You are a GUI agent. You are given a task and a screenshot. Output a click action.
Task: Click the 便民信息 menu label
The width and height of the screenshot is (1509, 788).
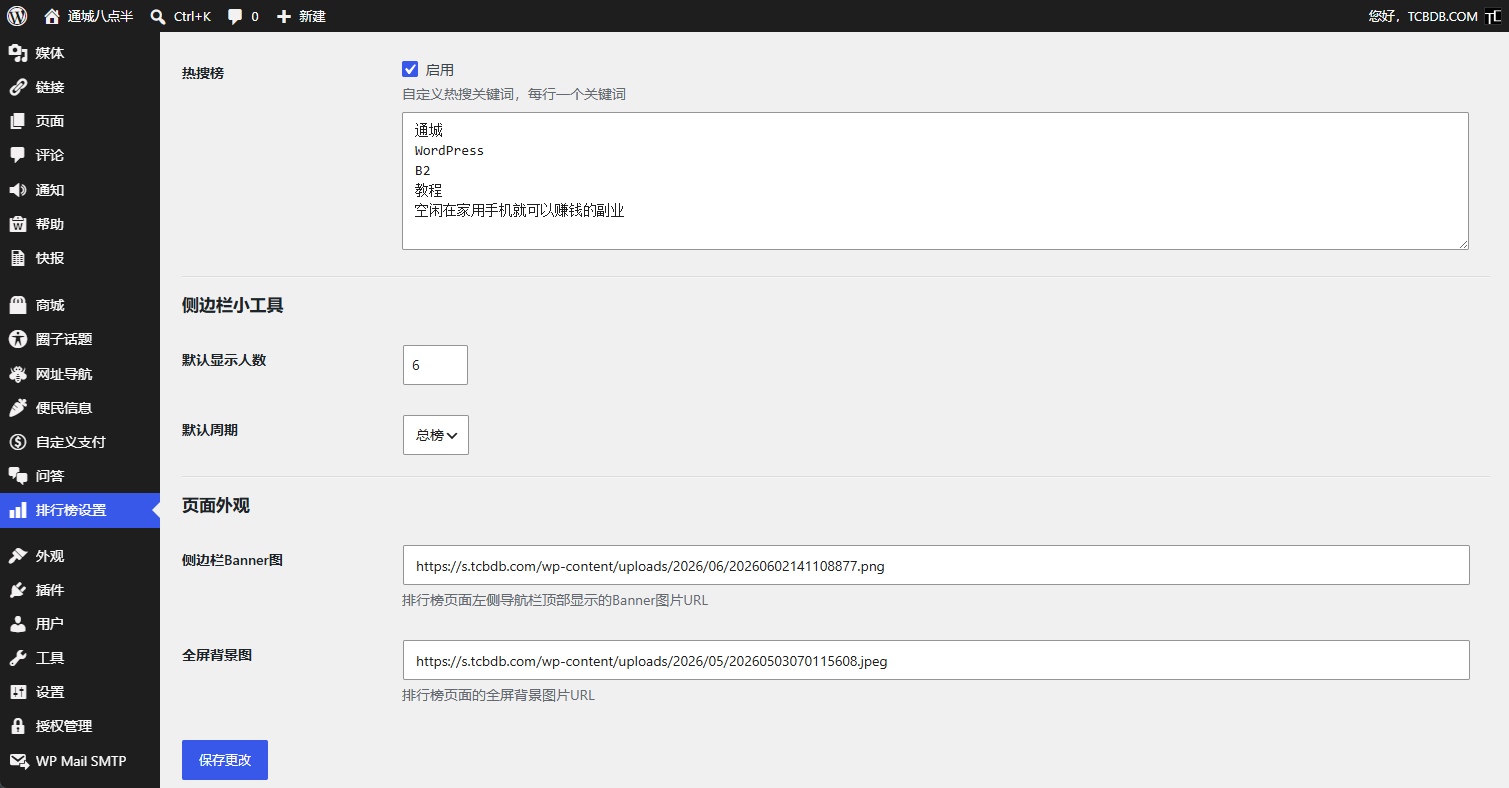click(x=64, y=408)
